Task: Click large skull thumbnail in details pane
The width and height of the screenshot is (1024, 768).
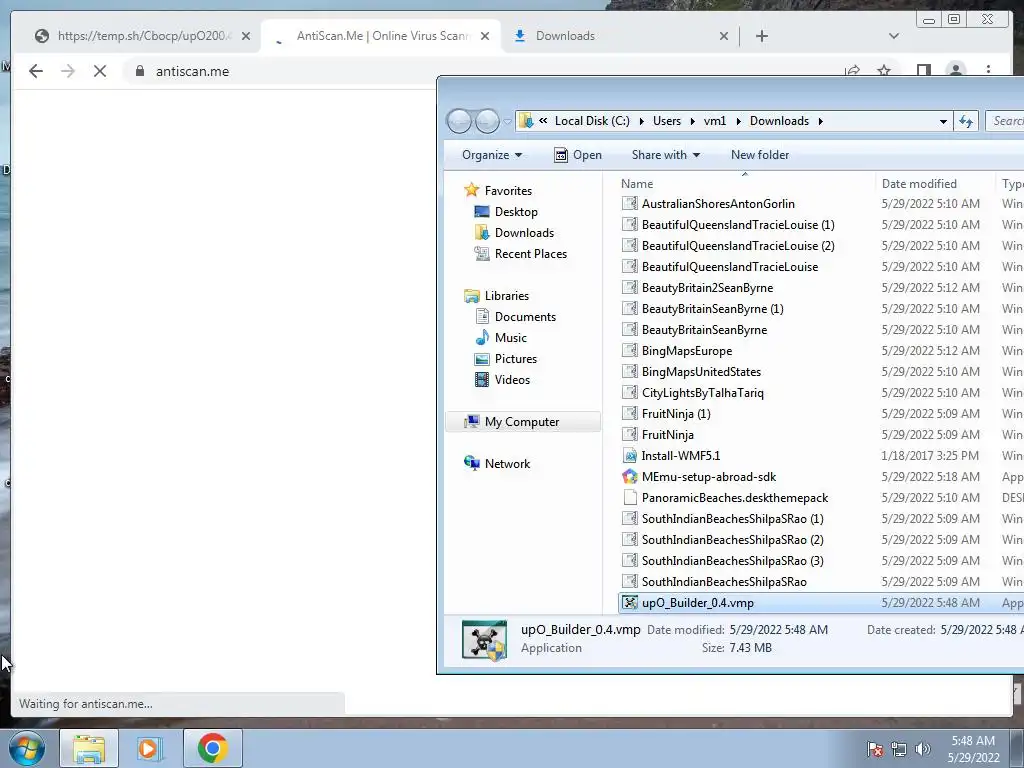Action: (484, 640)
